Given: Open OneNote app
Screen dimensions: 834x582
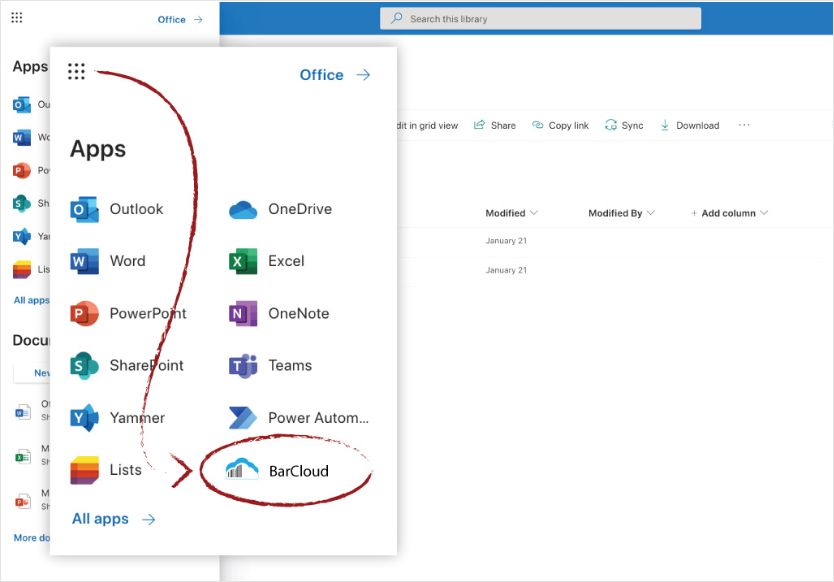Looking at the screenshot, I should tap(279, 313).
